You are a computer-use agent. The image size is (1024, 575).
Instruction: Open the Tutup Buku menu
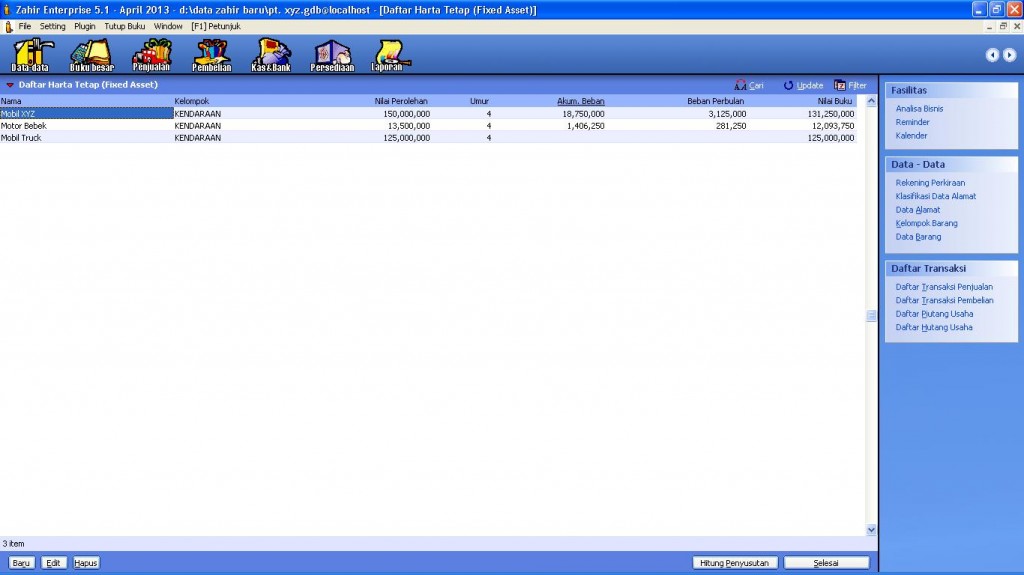coord(124,26)
